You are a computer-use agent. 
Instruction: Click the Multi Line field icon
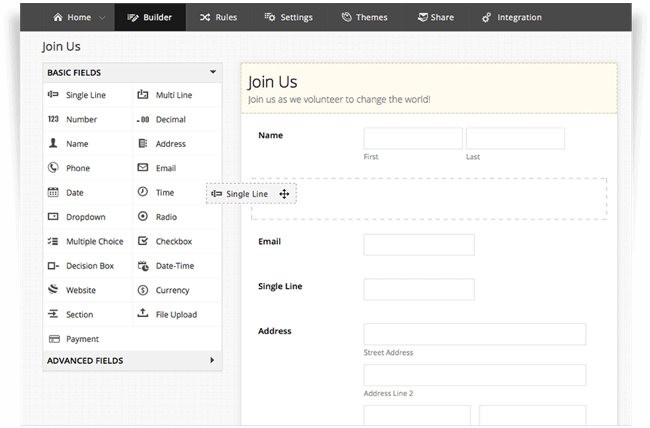coord(143,95)
